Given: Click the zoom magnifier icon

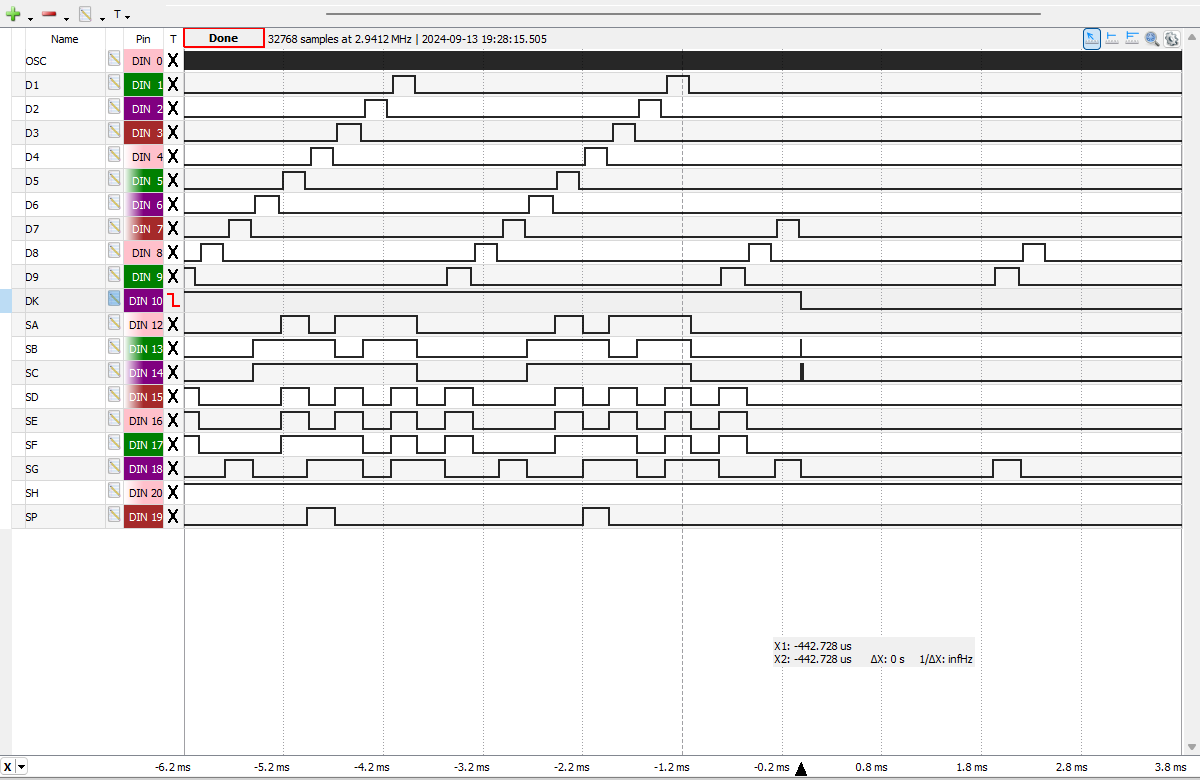Looking at the screenshot, I should pos(1152,38).
